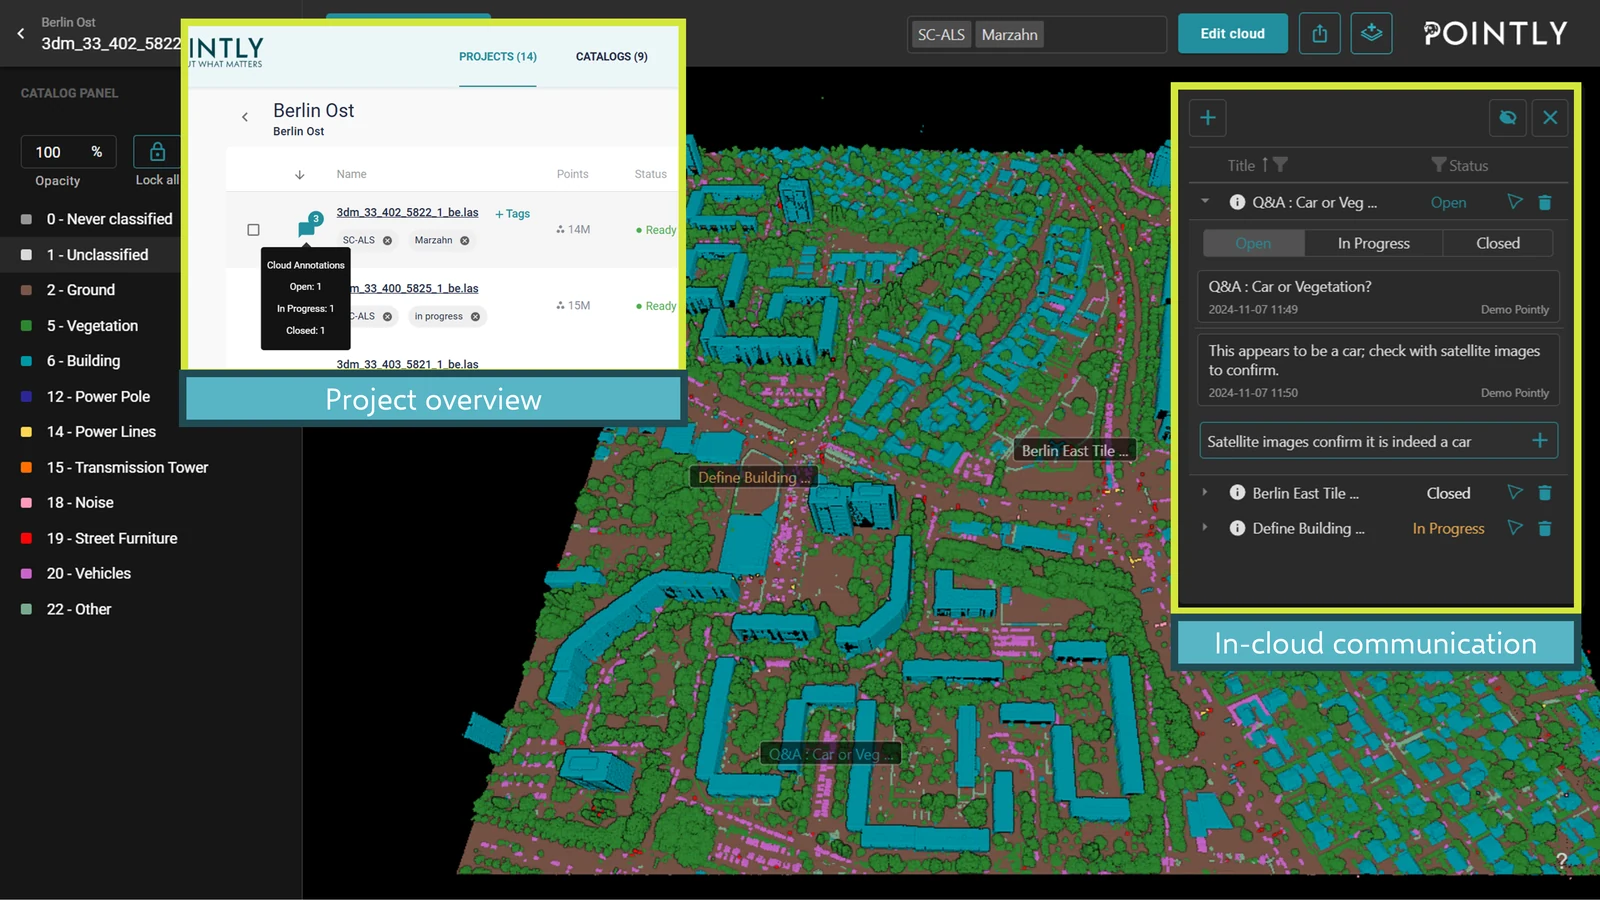The height and width of the screenshot is (900, 1600).
Task: Add a new annotation with plus icon
Action: click(x=1208, y=118)
